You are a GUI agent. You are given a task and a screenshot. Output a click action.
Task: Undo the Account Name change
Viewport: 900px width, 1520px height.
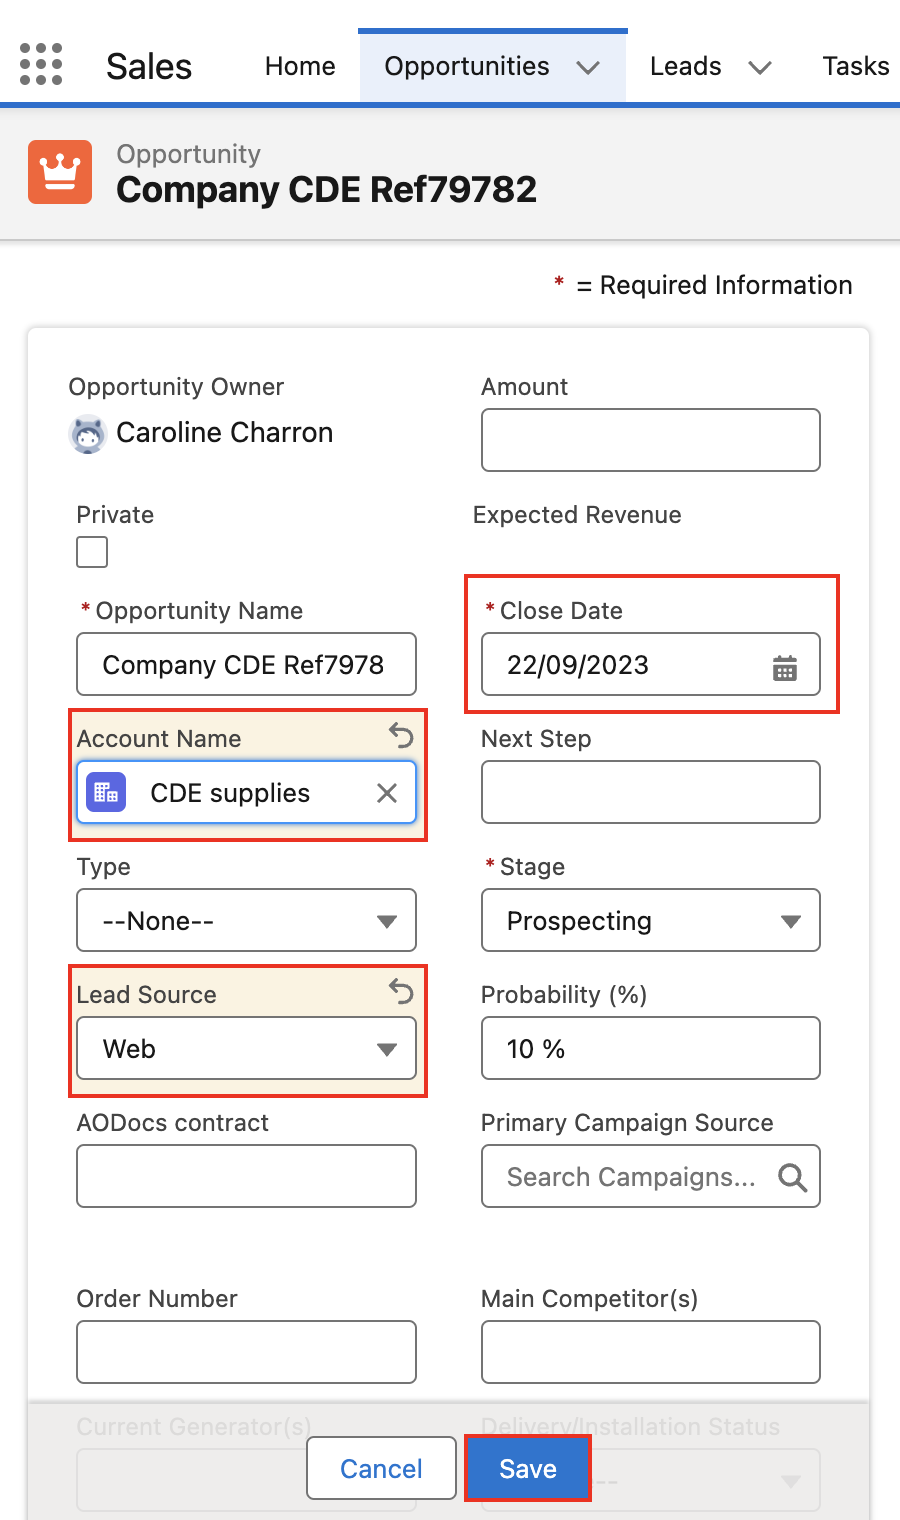coord(401,736)
